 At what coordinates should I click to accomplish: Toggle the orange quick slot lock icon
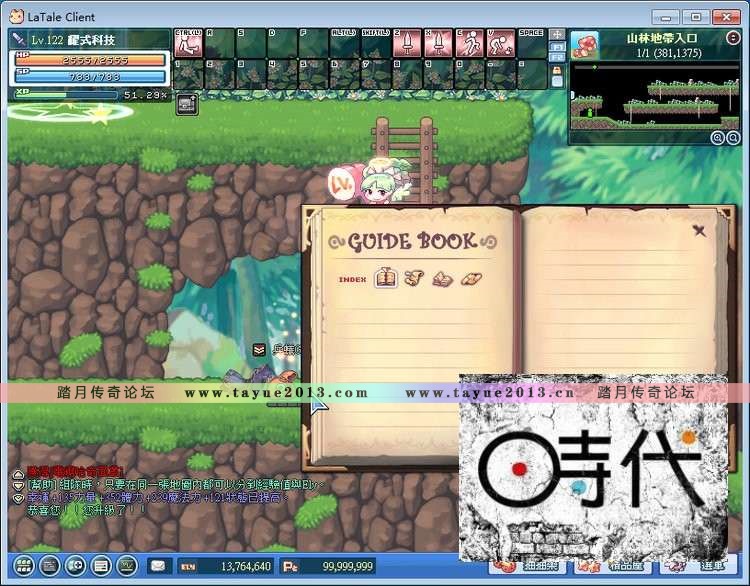(557, 70)
